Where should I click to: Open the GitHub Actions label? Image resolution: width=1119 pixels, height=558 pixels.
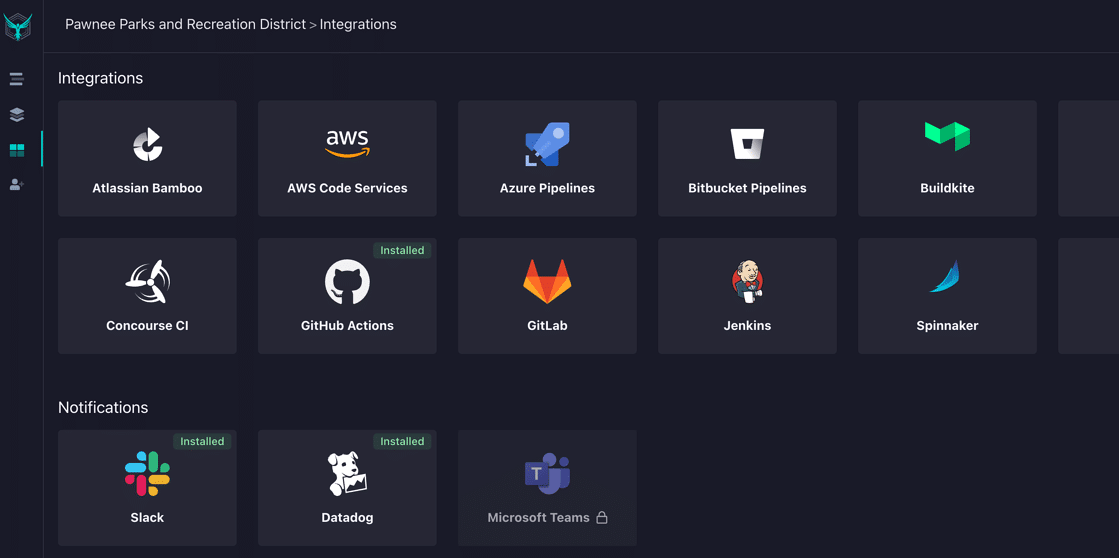(x=348, y=325)
